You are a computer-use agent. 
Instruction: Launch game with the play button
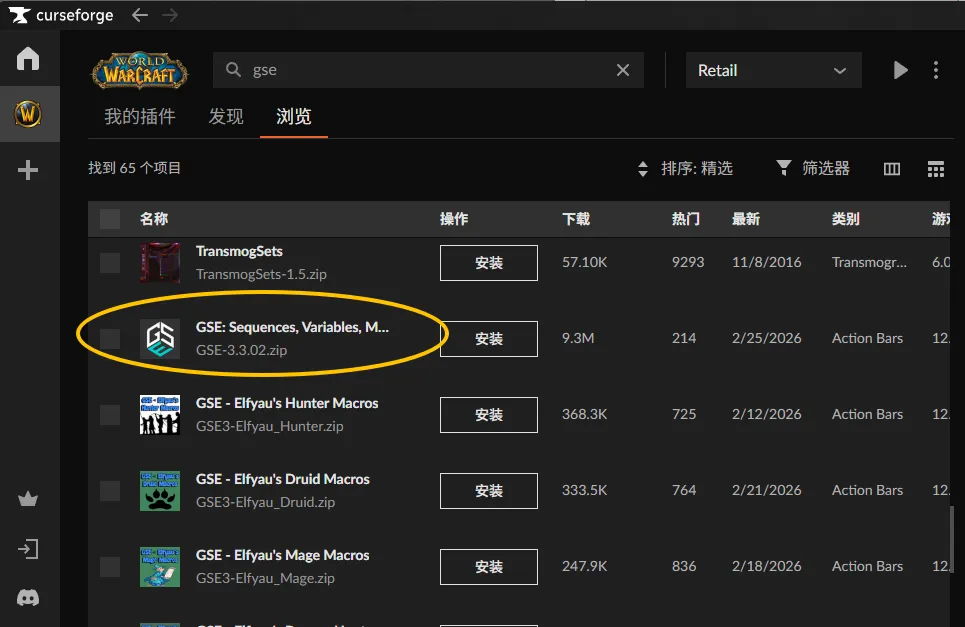pyautogui.click(x=900, y=70)
